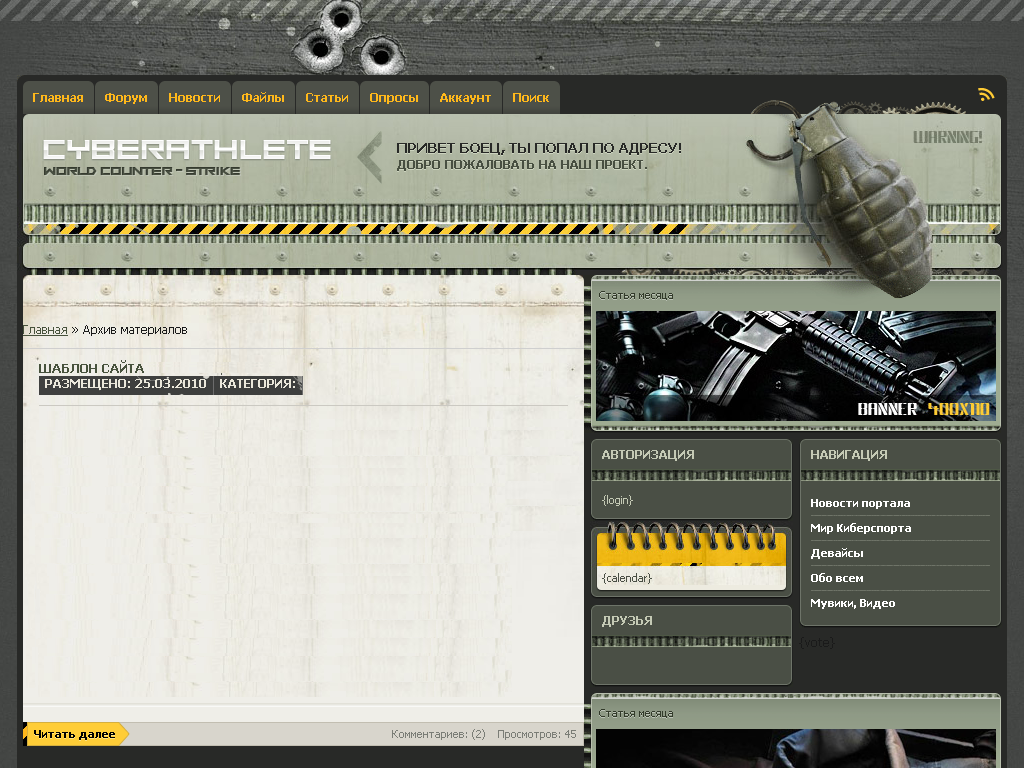Open the Поиск tab
Image resolution: width=1024 pixels, height=768 pixels.
click(530, 98)
